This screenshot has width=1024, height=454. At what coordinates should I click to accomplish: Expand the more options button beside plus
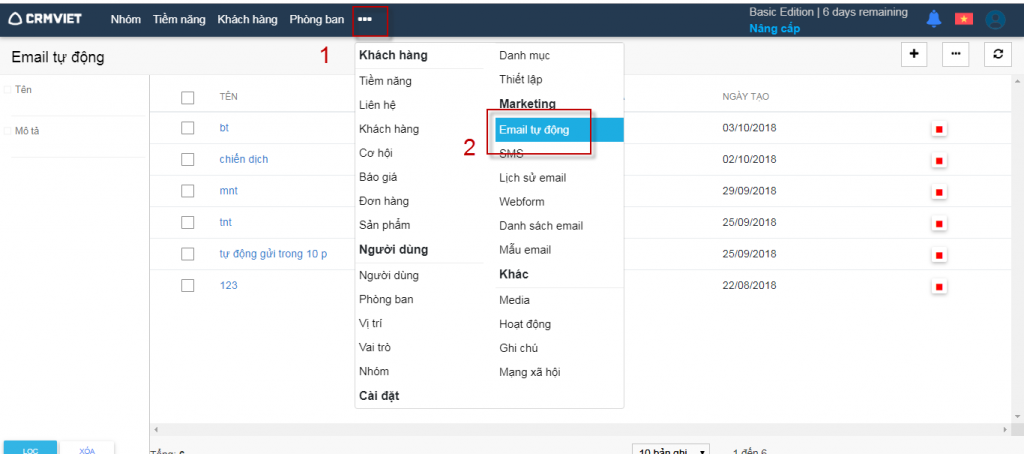click(956, 55)
